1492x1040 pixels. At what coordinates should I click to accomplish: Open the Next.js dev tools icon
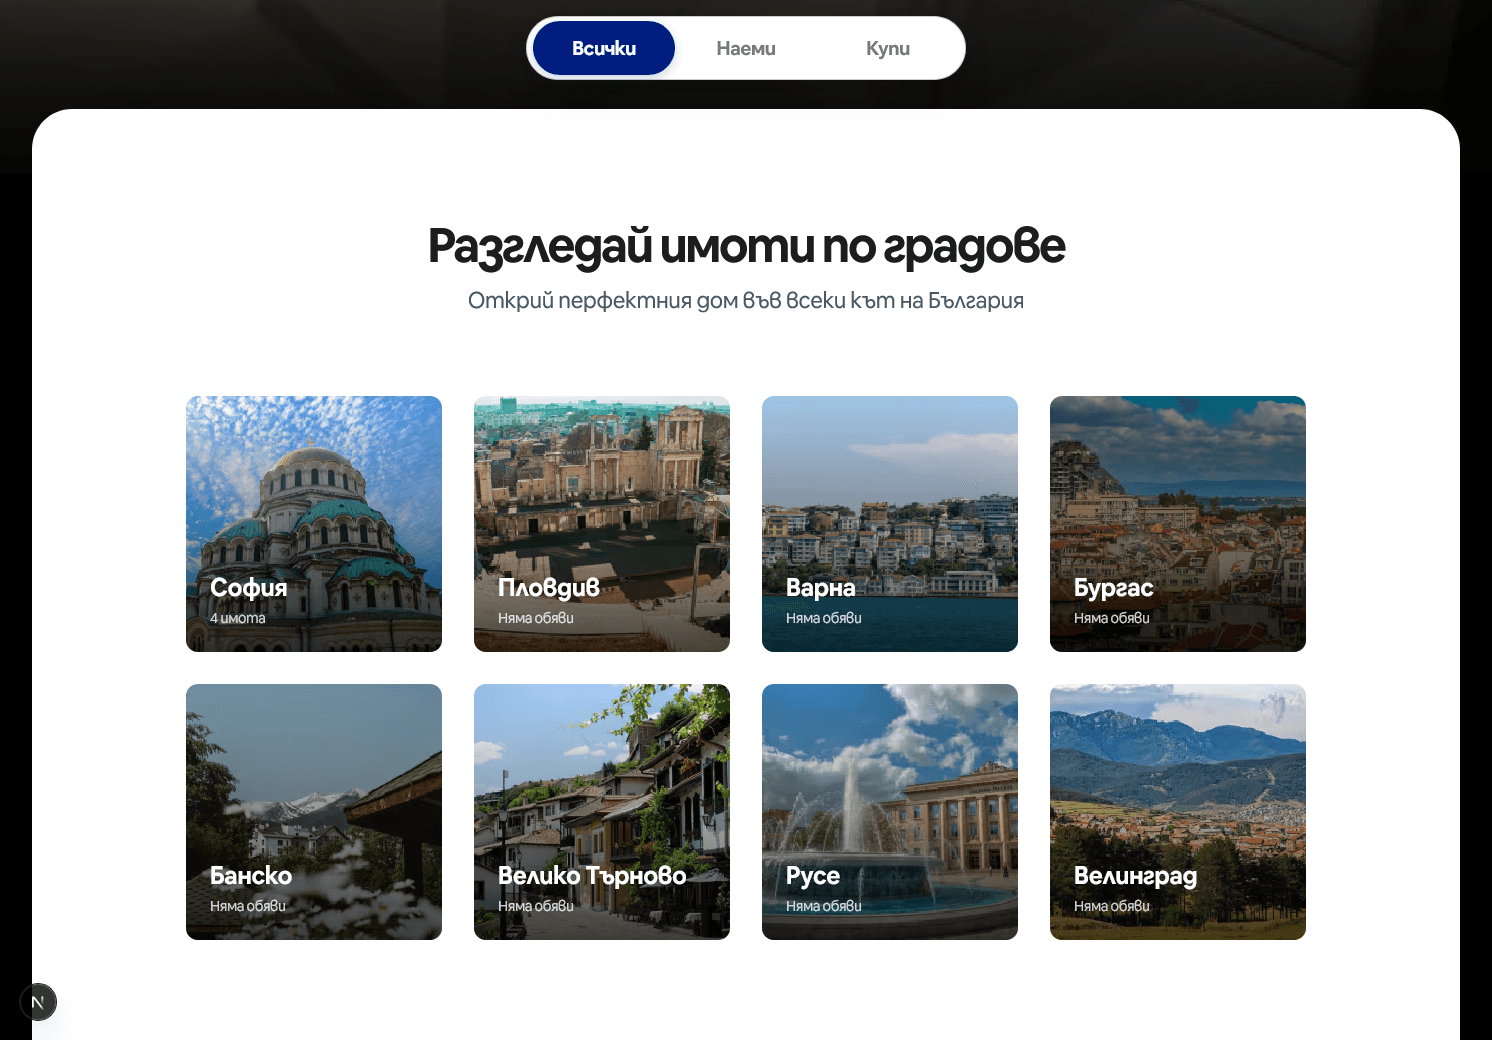tap(38, 1002)
